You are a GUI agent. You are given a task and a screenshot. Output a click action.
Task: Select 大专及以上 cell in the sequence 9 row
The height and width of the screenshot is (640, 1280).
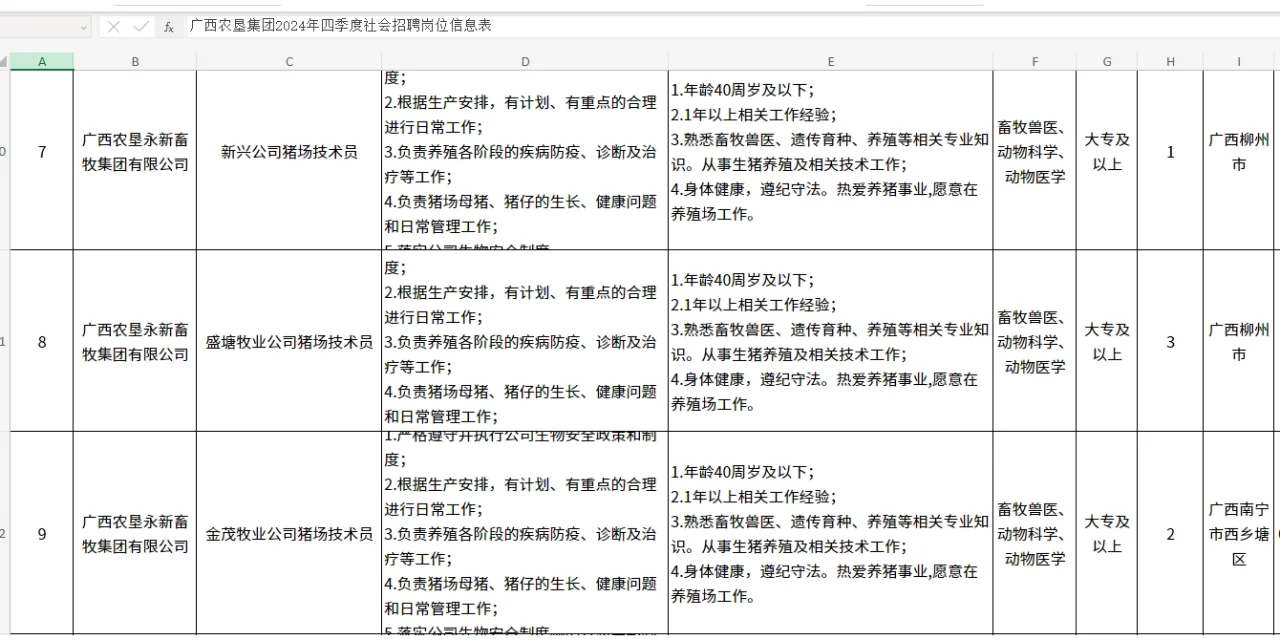pyautogui.click(x=1107, y=533)
